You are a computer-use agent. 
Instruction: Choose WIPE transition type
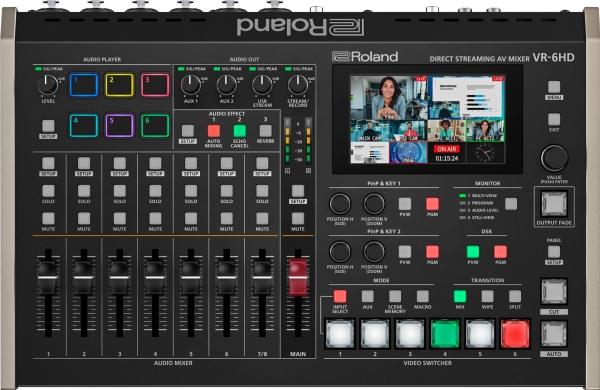click(x=488, y=296)
